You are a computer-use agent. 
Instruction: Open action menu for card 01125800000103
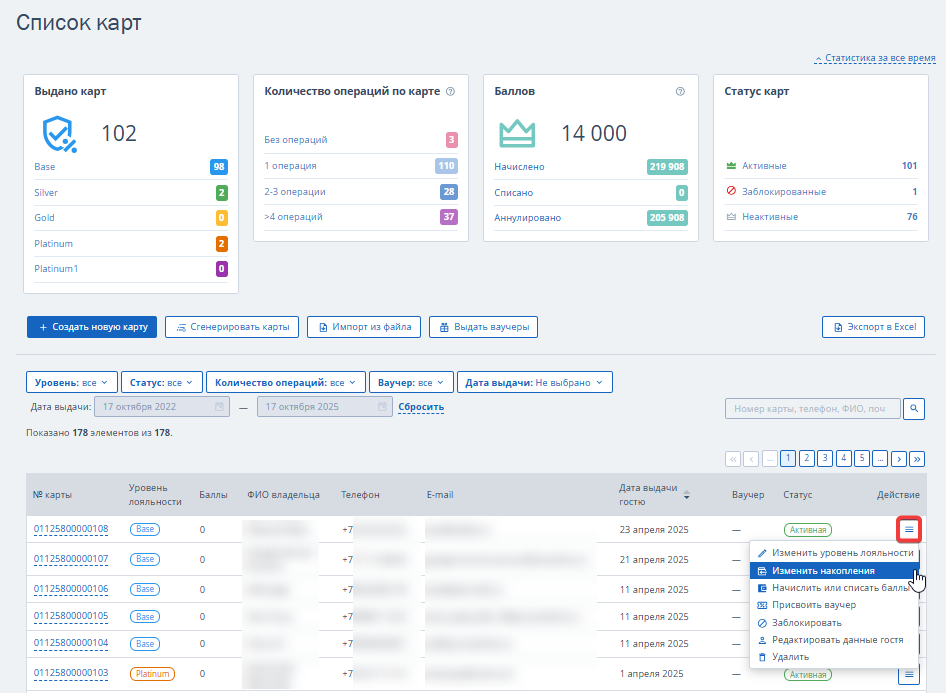[x=909, y=675]
